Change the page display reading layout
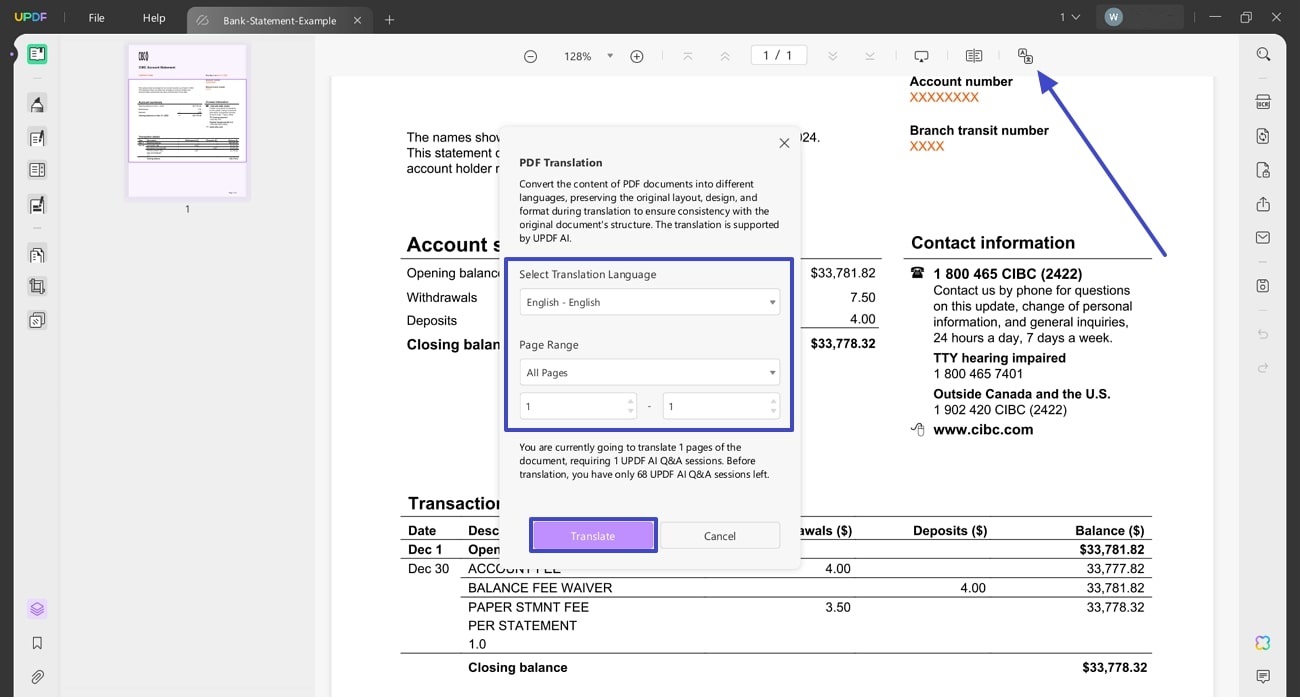The image size is (1300, 697). [973, 56]
